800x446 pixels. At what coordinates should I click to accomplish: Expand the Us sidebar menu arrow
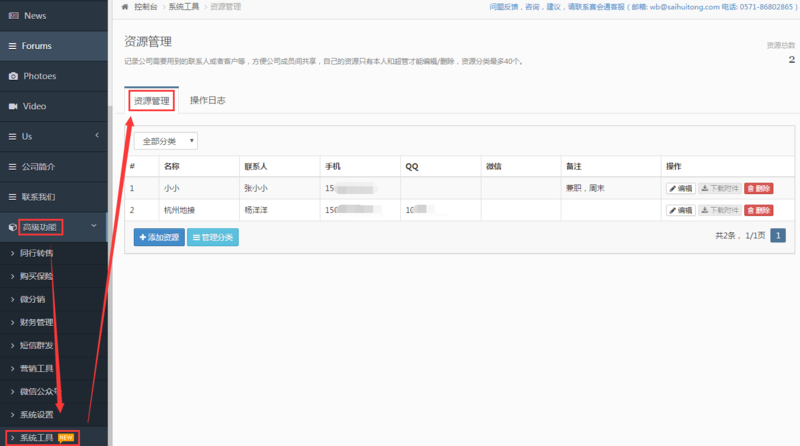[96, 136]
